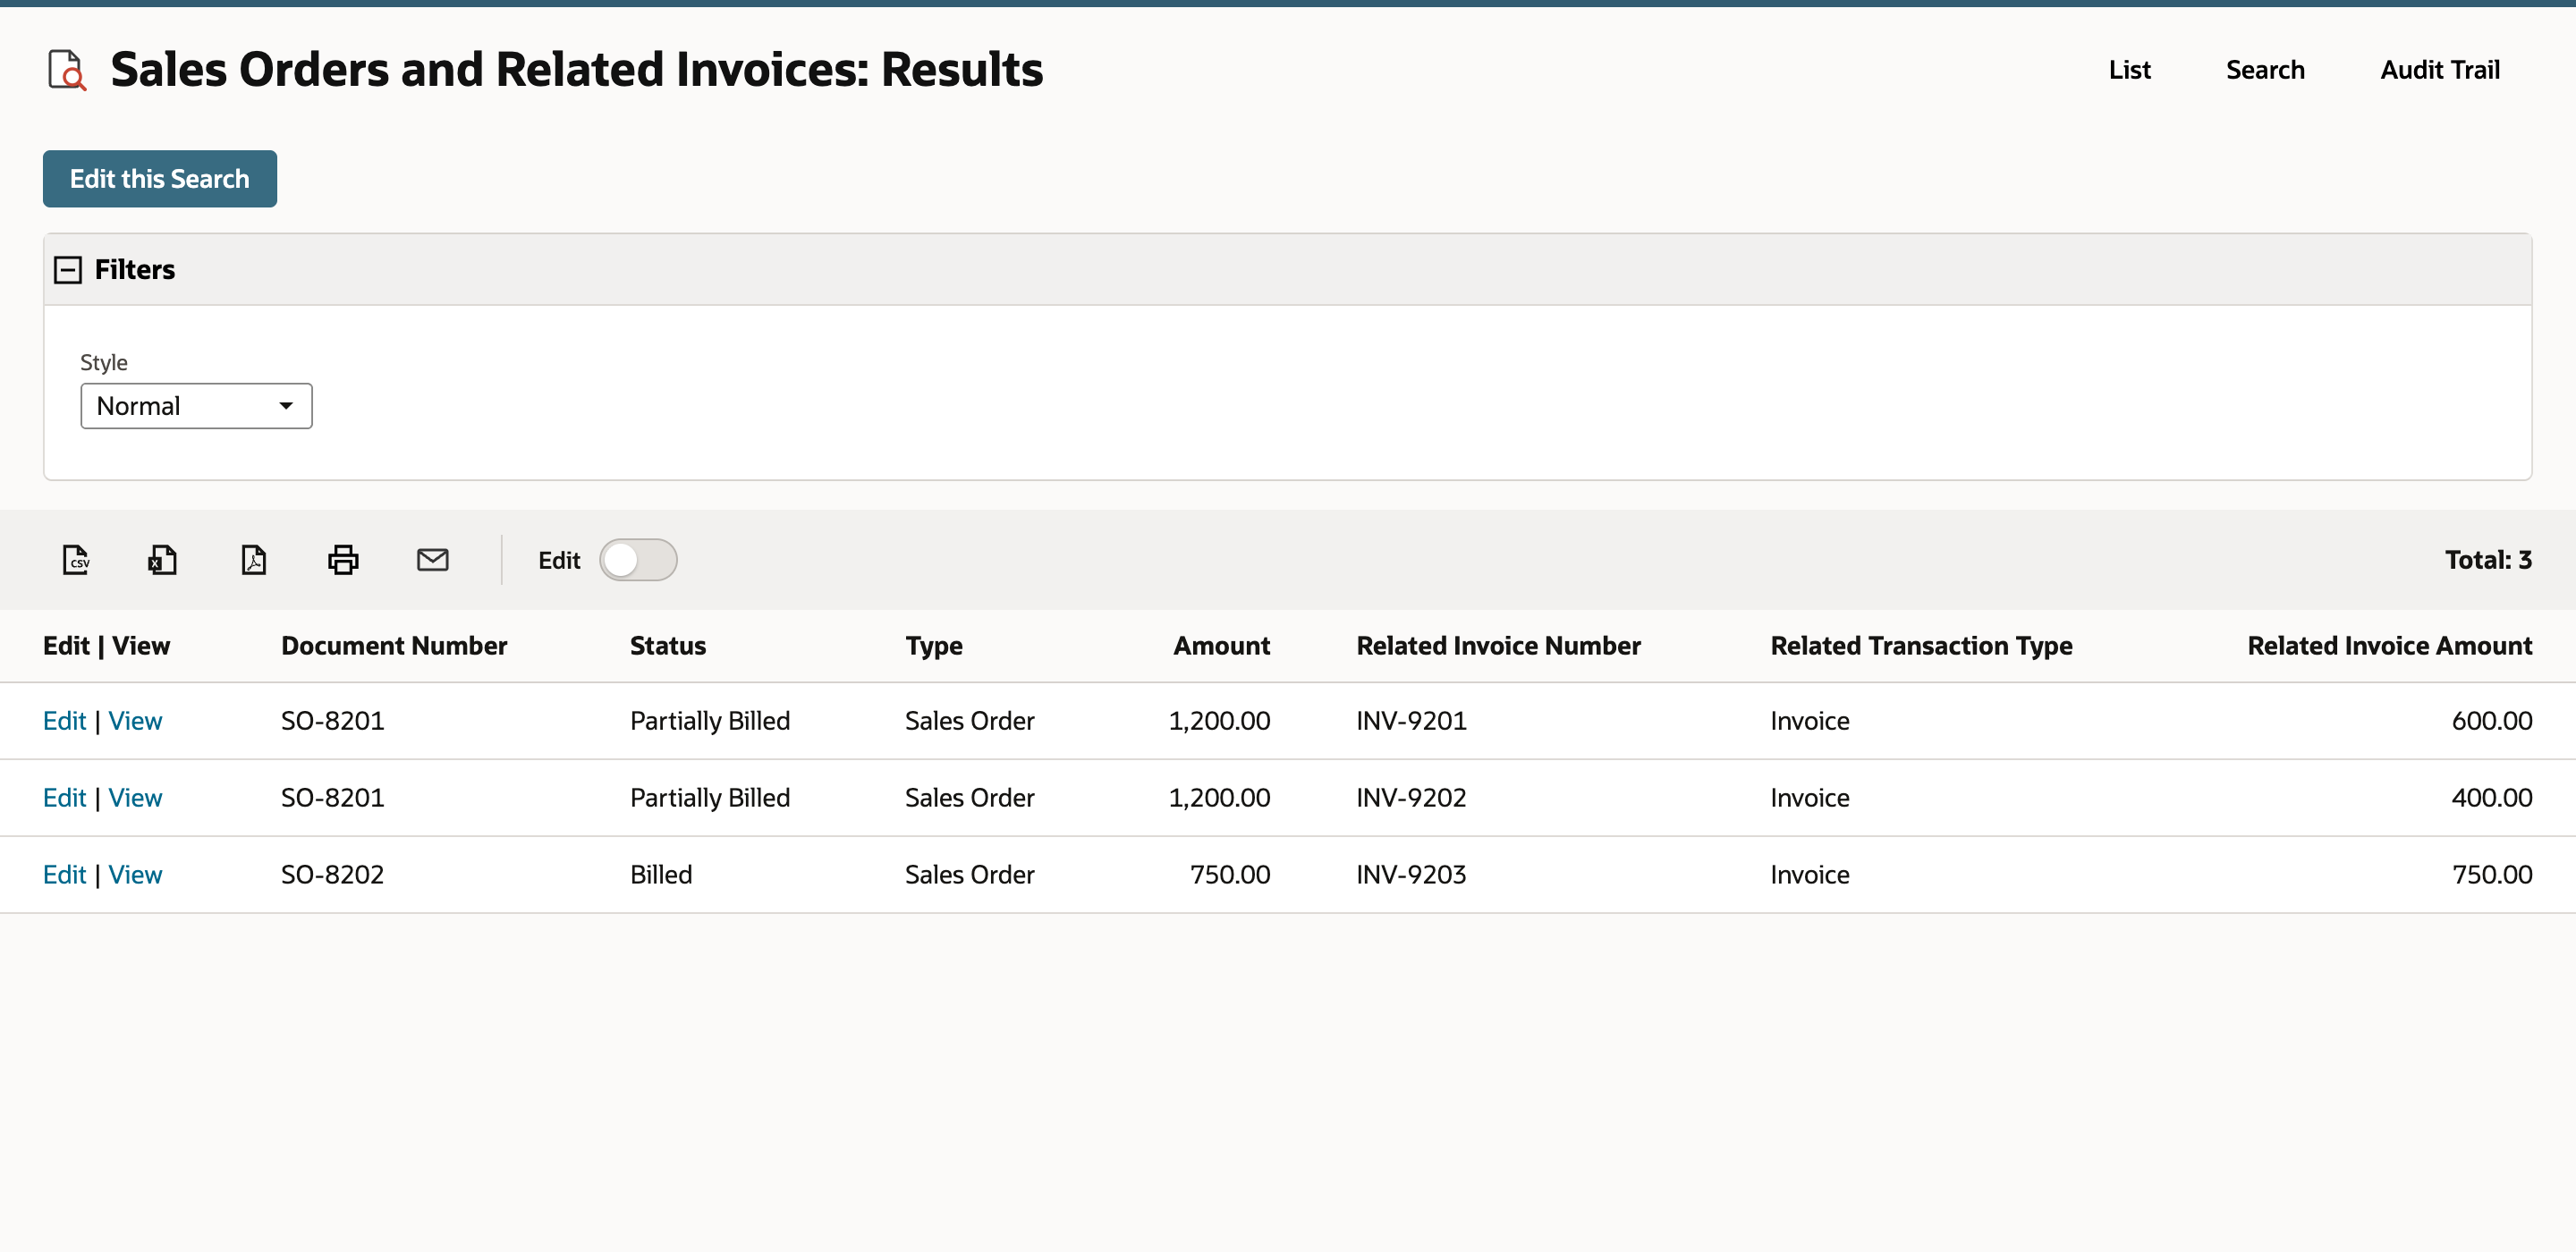
Task: Sort by Amount column header
Action: [x=1221, y=646]
